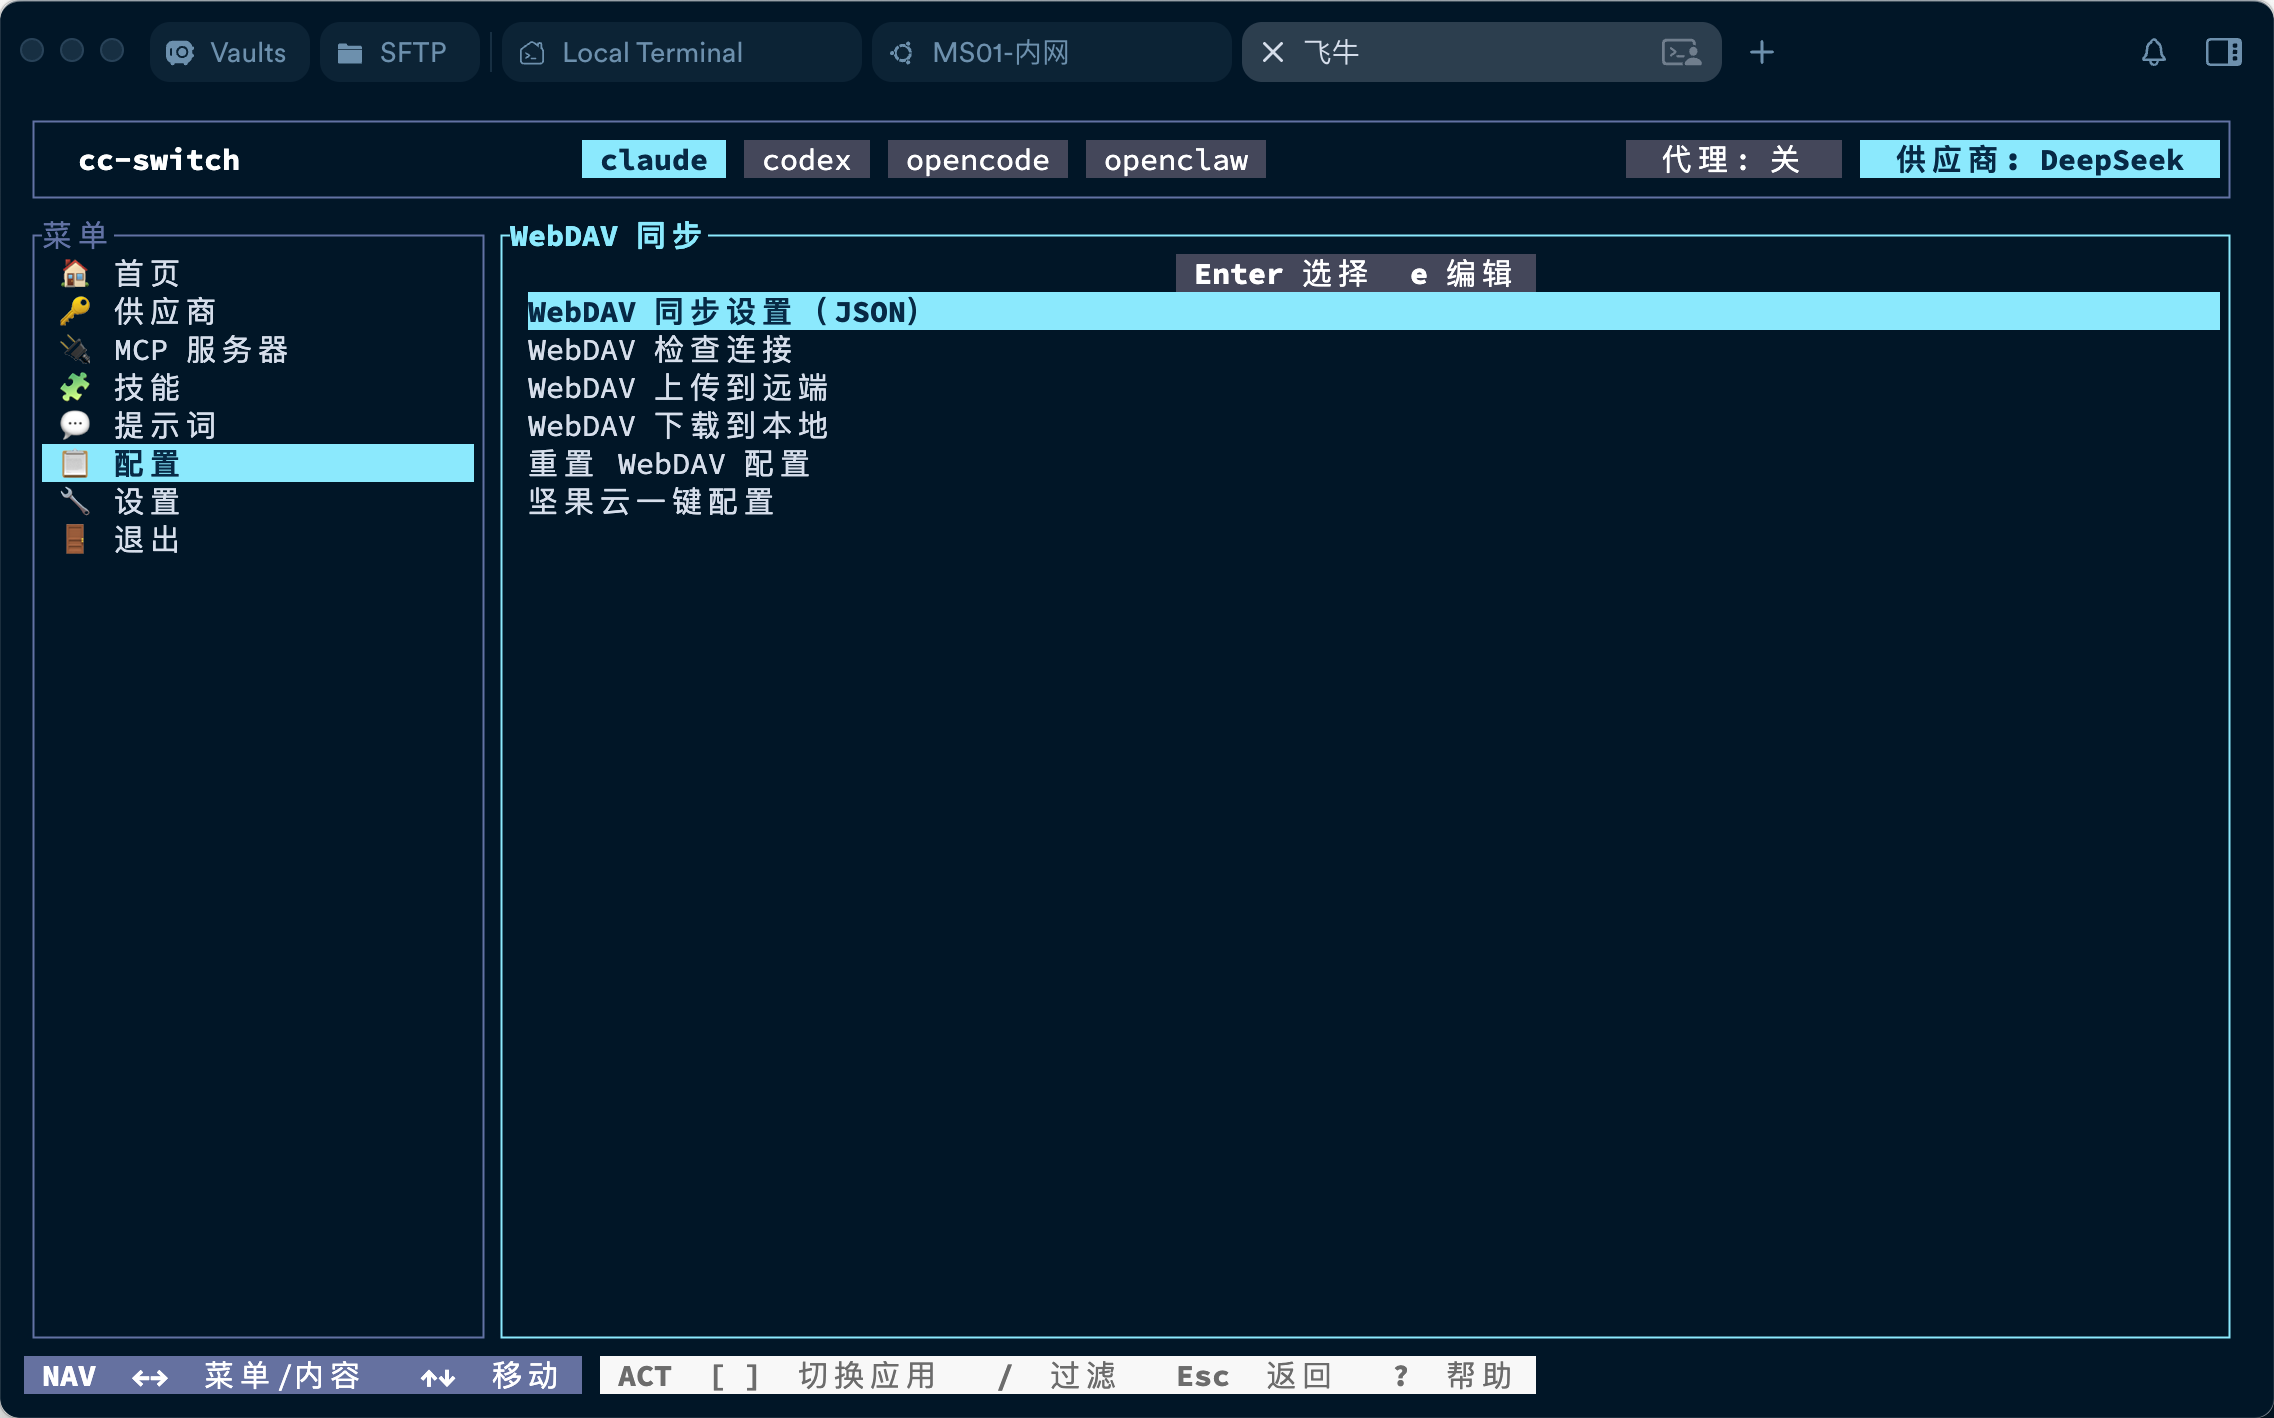Click the cc-switch title text

[x=159, y=160]
